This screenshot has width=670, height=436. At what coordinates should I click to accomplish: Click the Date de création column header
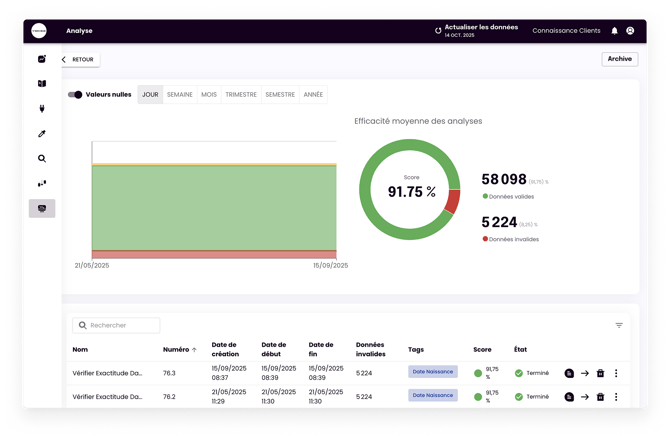[225, 349]
